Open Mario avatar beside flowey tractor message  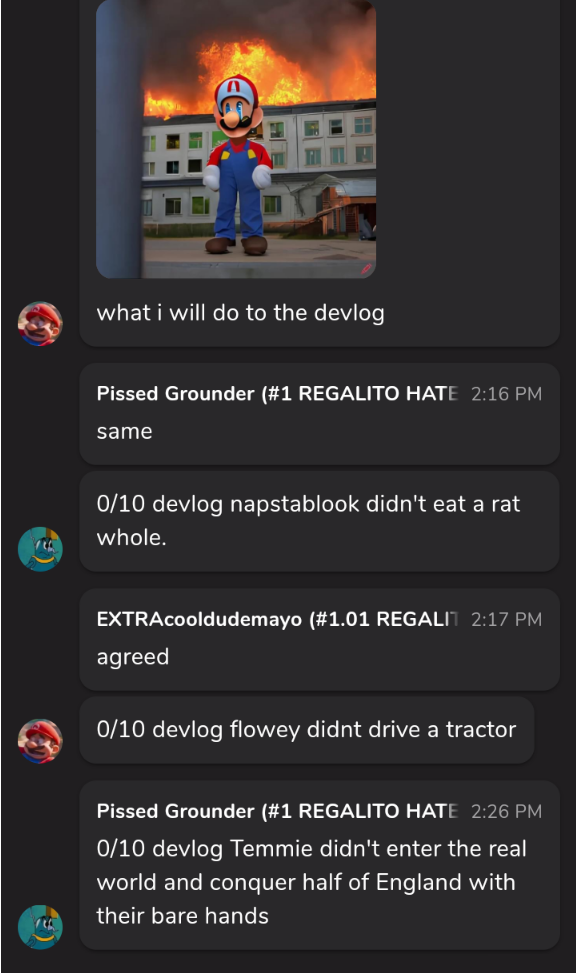click(x=40, y=741)
